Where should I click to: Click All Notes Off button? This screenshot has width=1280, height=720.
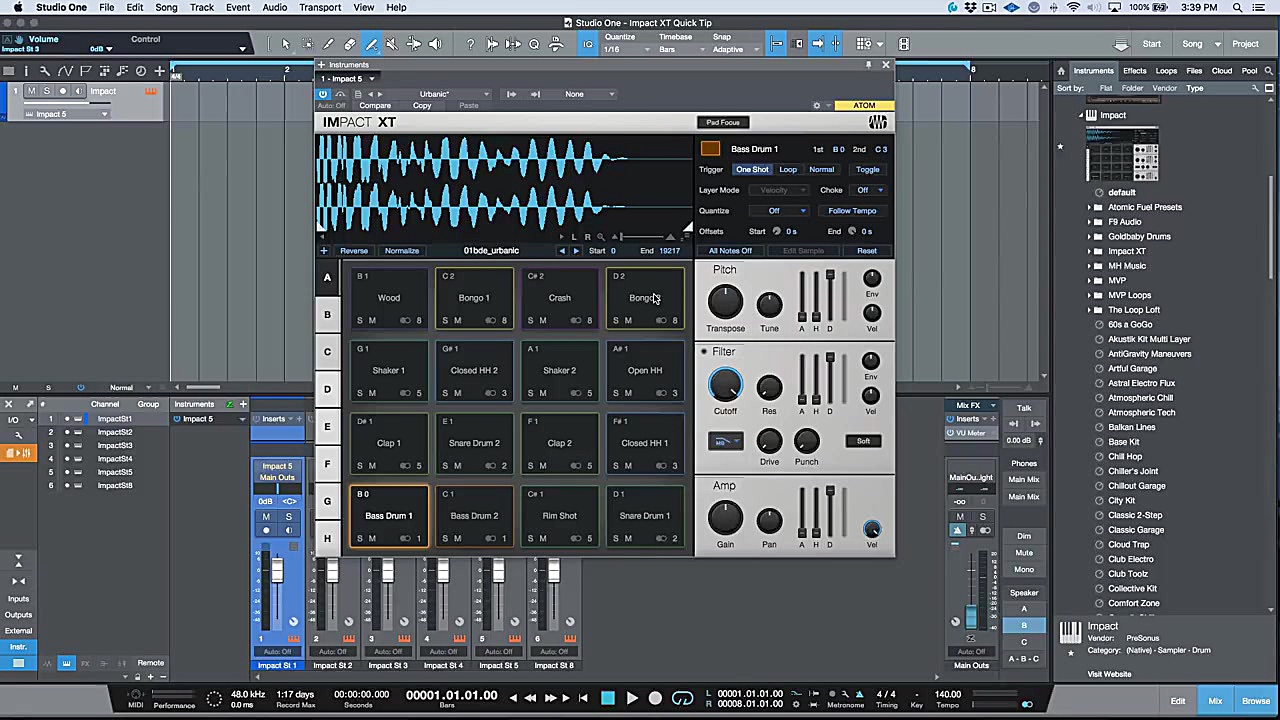click(730, 251)
